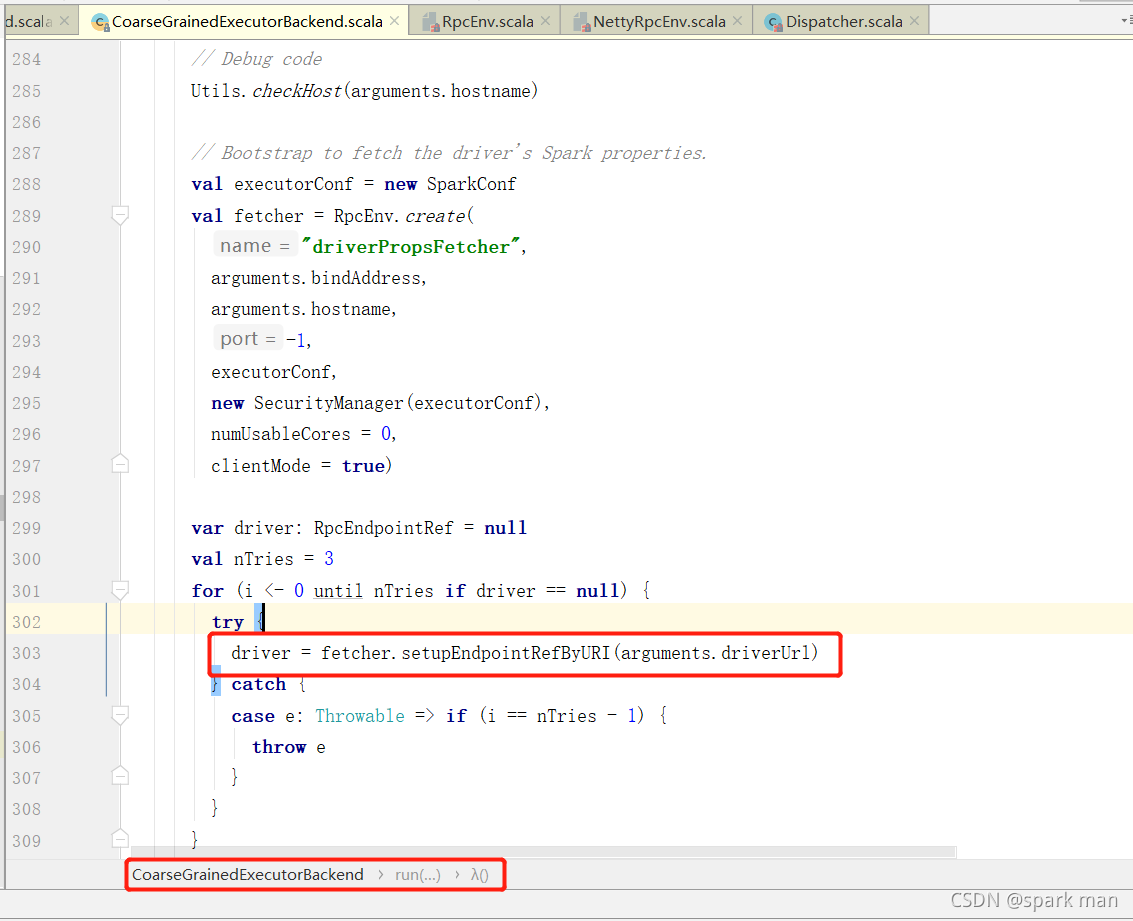
Task: Click the CoarseGrainedExecutorBackend.scala file icon
Action: pyautogui.click(x=100, y=22)
